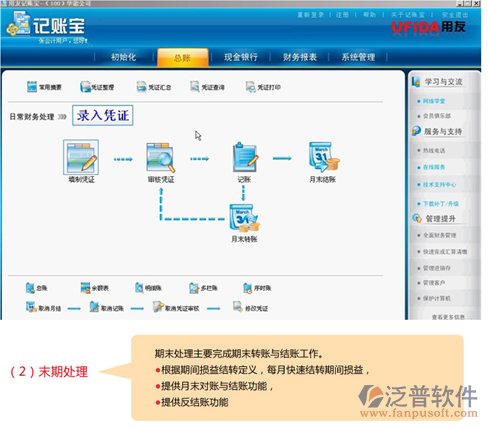Open the 审核凭证 voucher review icon
Viewport: 488px width, 429px height.
point(161,157)
